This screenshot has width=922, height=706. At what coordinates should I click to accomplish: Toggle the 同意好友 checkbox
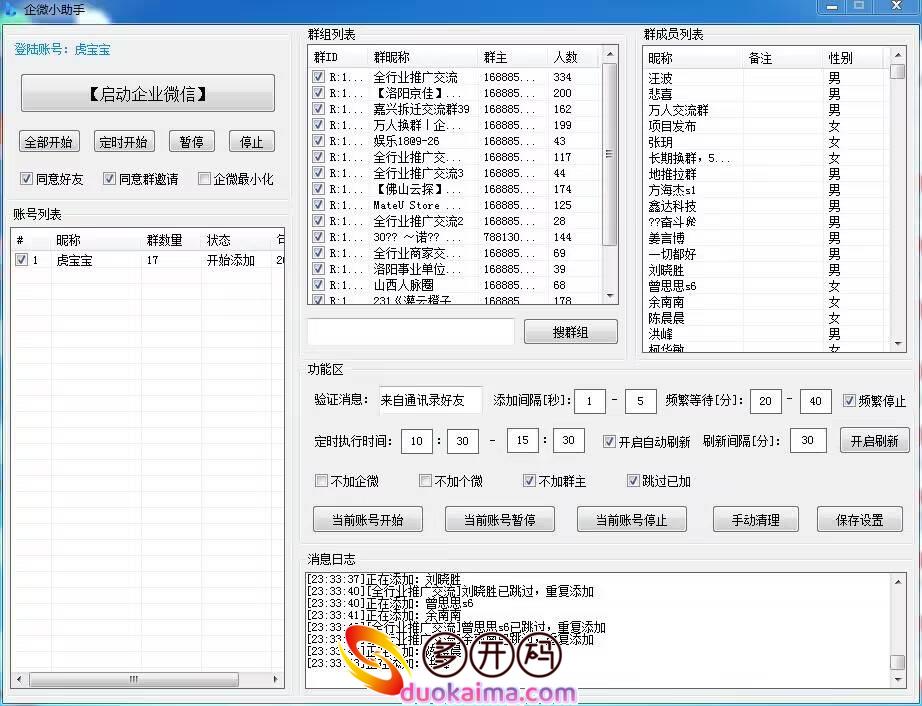(x=27, y=180)
